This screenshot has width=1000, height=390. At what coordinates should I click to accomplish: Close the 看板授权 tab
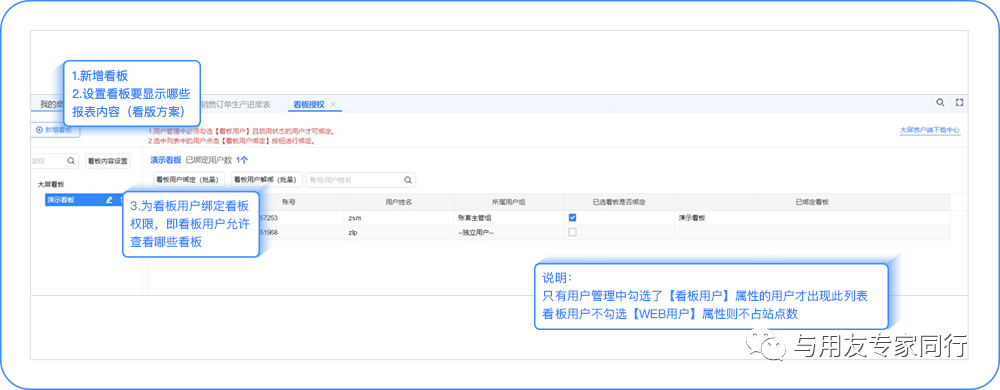tap(333, 105)
